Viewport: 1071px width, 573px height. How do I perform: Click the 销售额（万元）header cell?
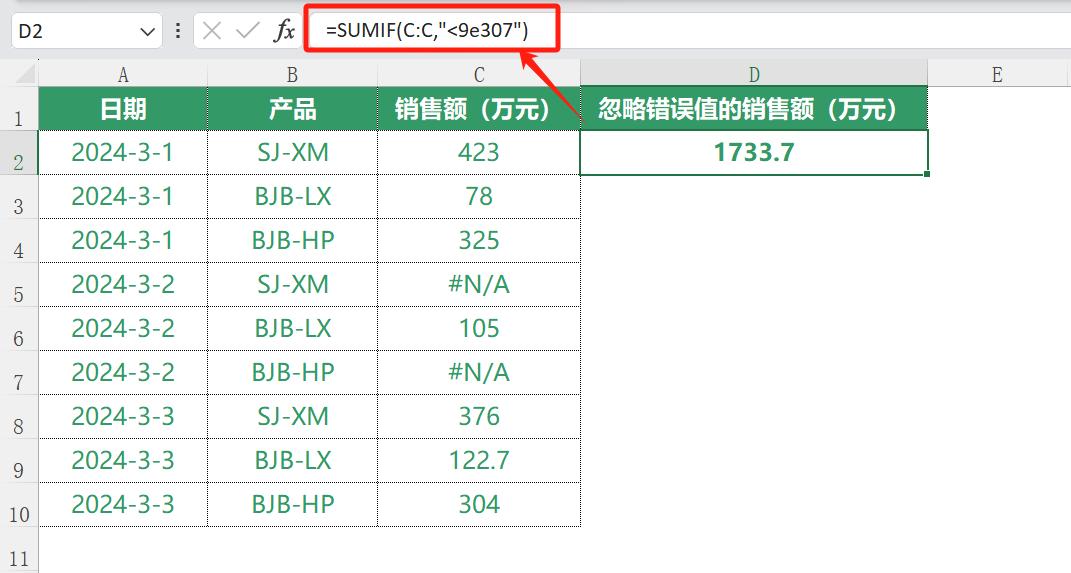pyautogui.click(x=479, y=109)
